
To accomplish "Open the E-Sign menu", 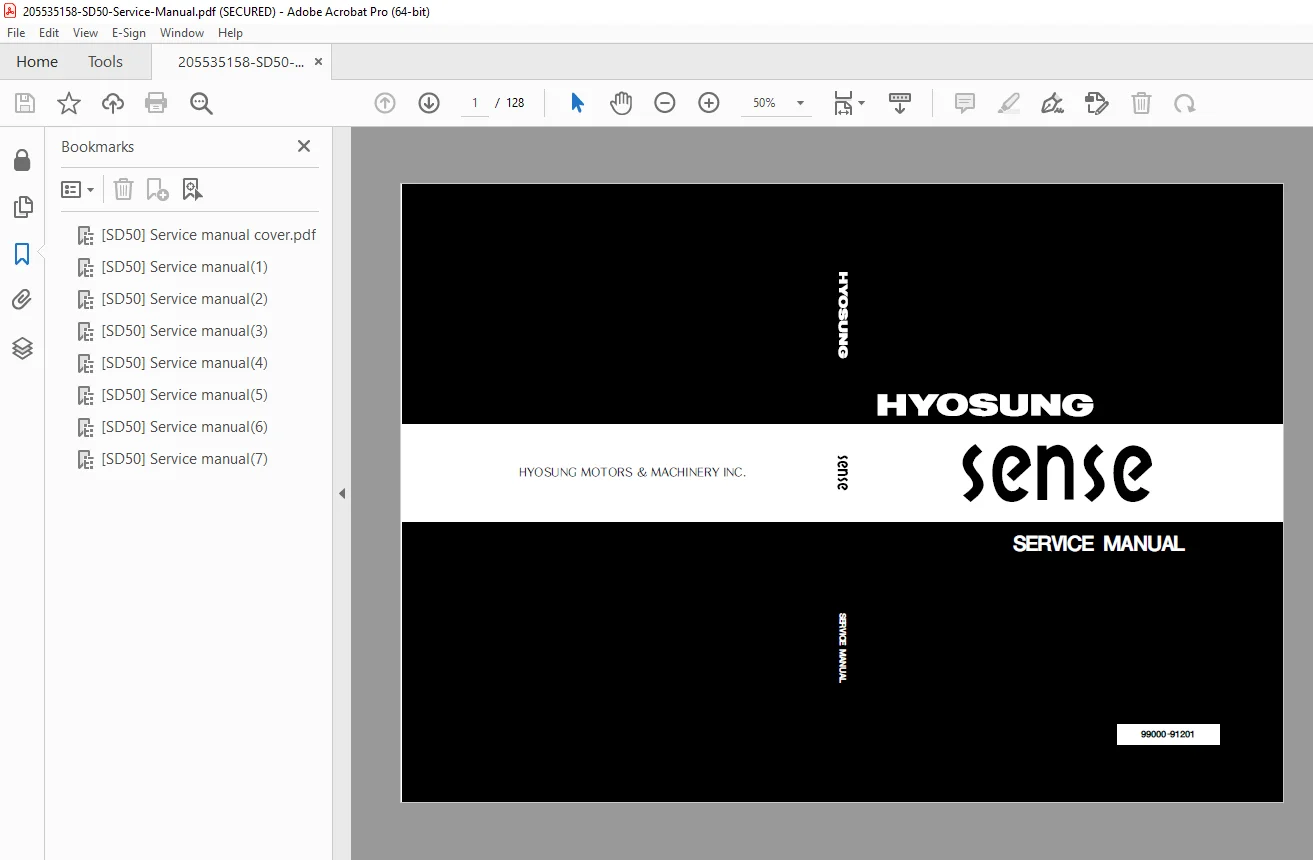I will pyautogui.click(x=129, y=33).
